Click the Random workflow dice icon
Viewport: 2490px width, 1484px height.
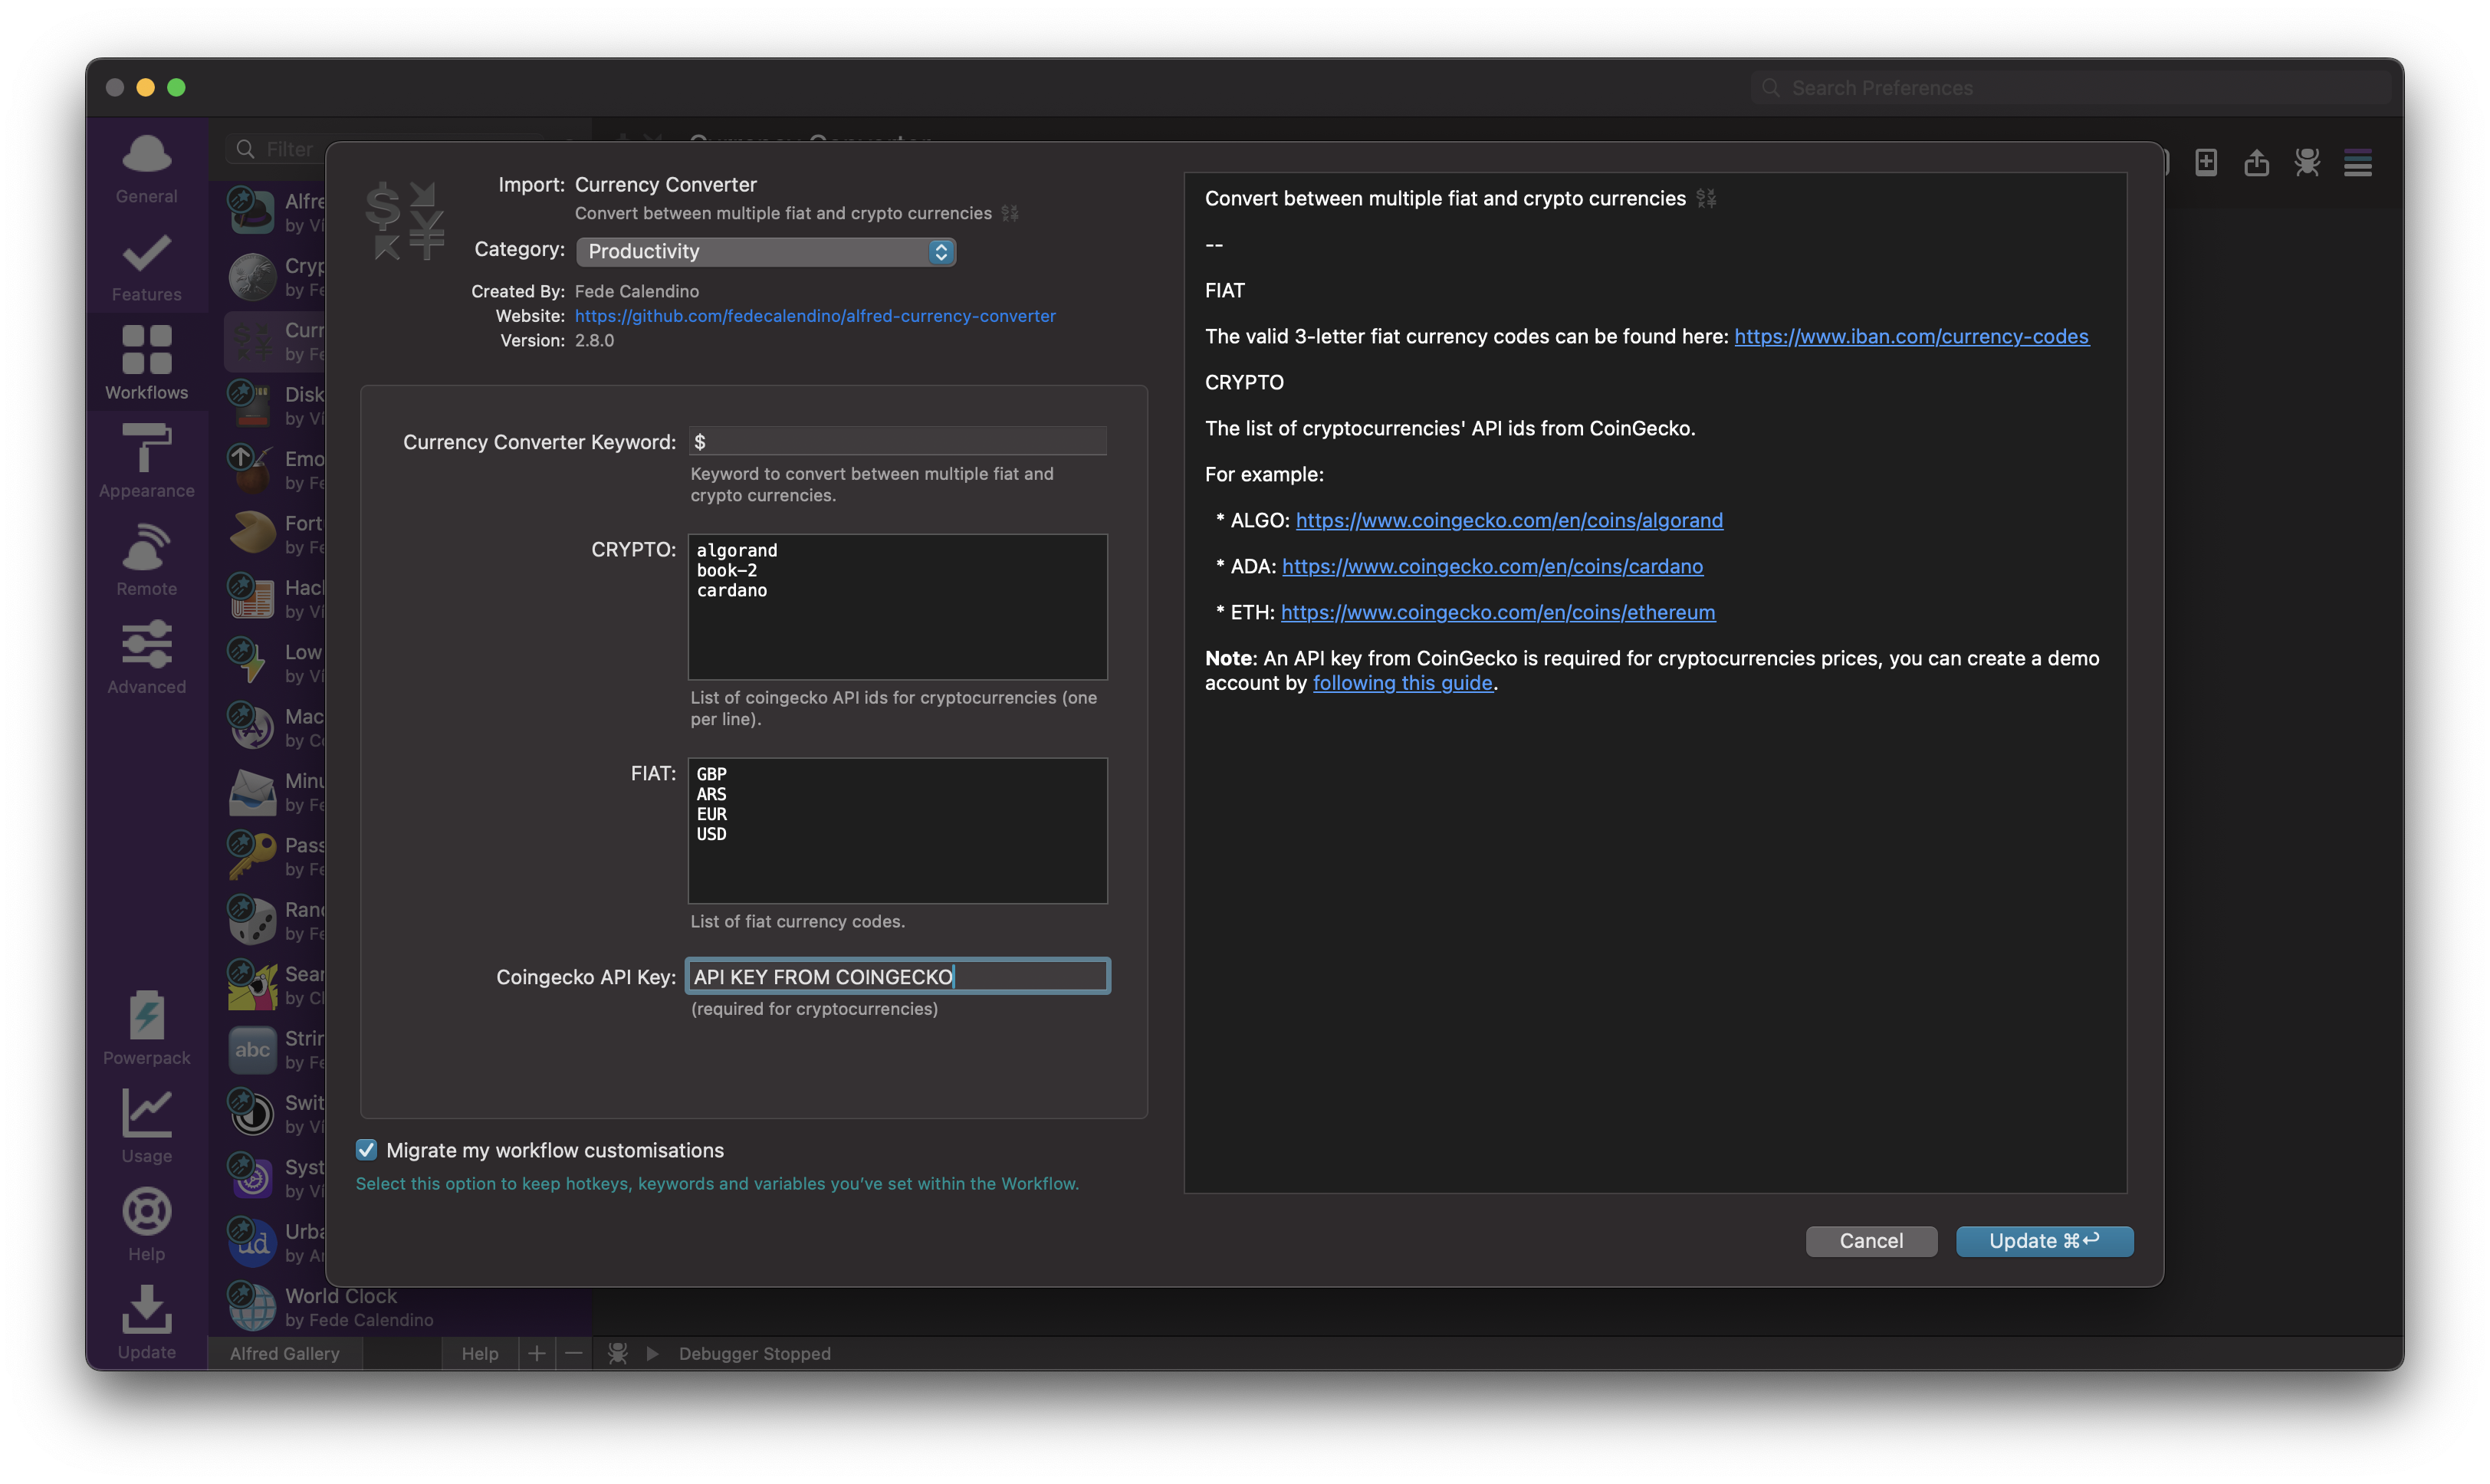click(252, 920)
